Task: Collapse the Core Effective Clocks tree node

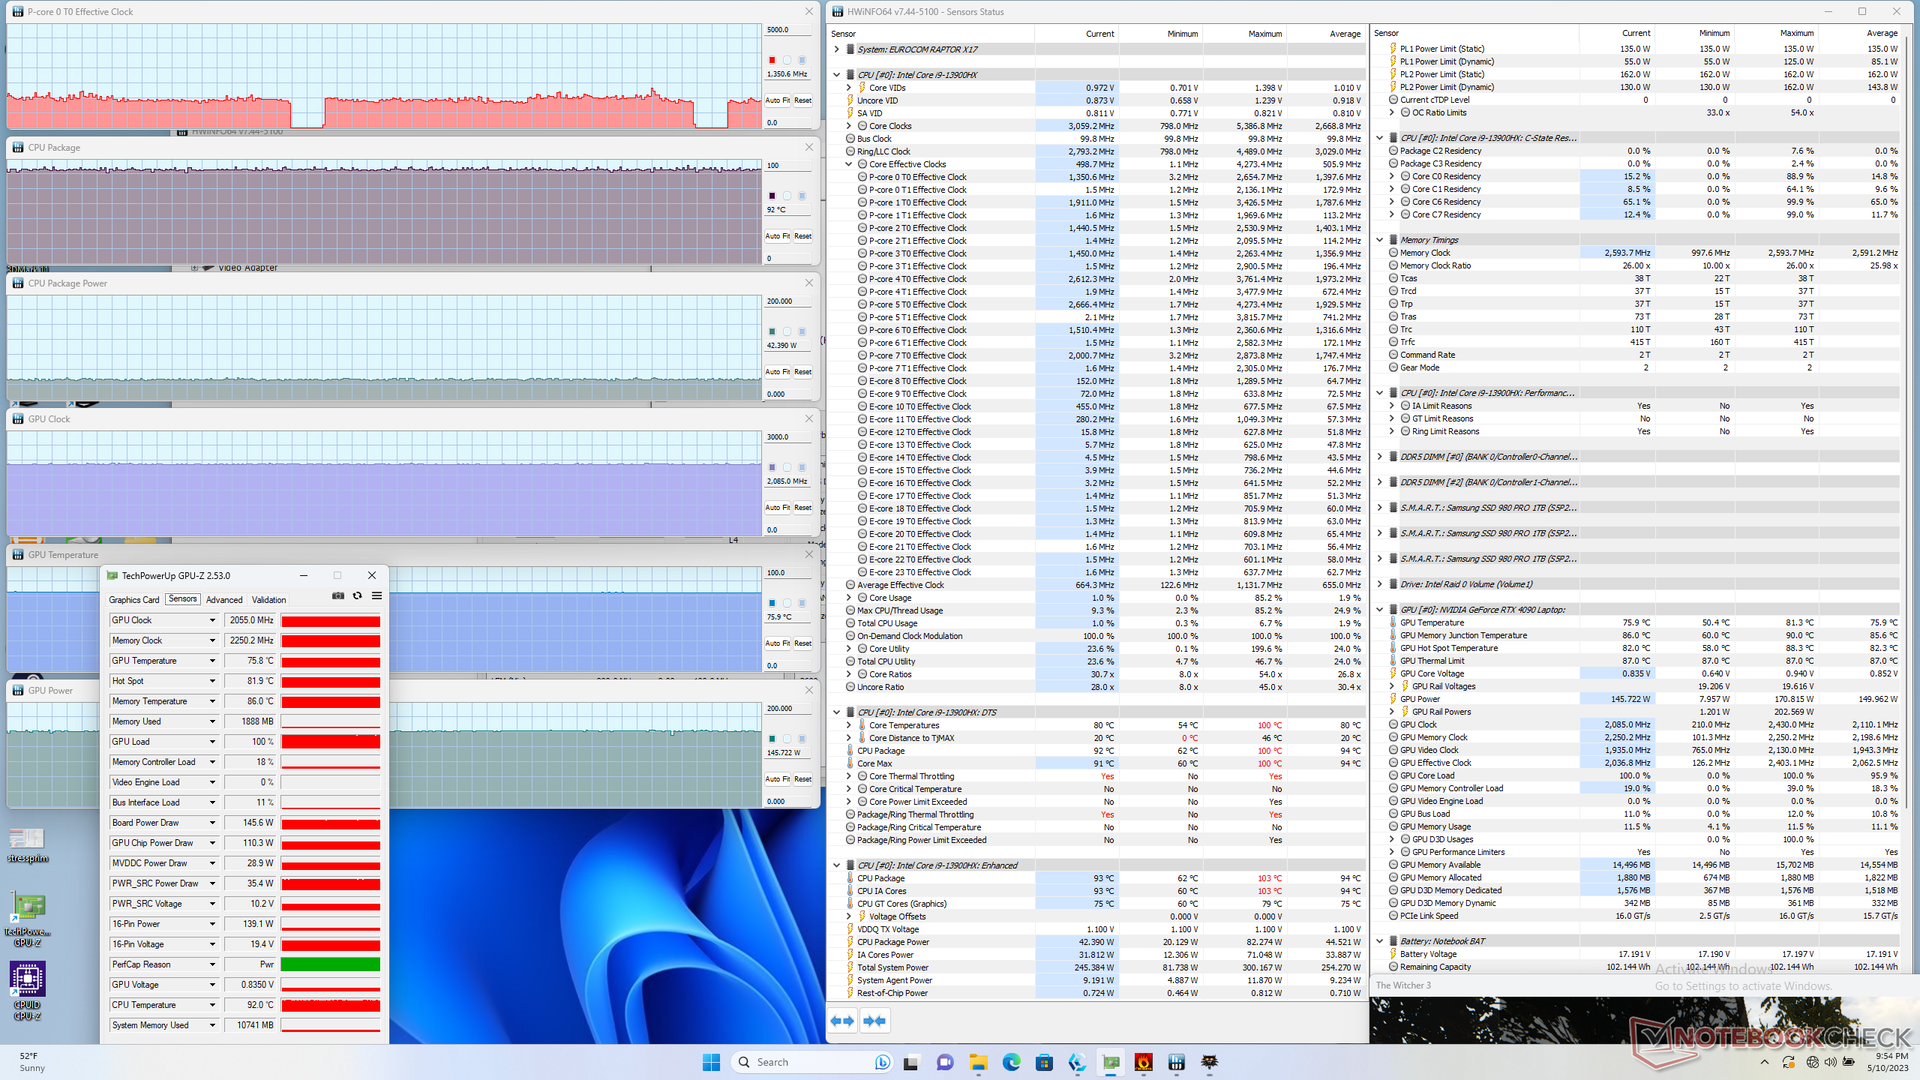Action: (849, 164)
